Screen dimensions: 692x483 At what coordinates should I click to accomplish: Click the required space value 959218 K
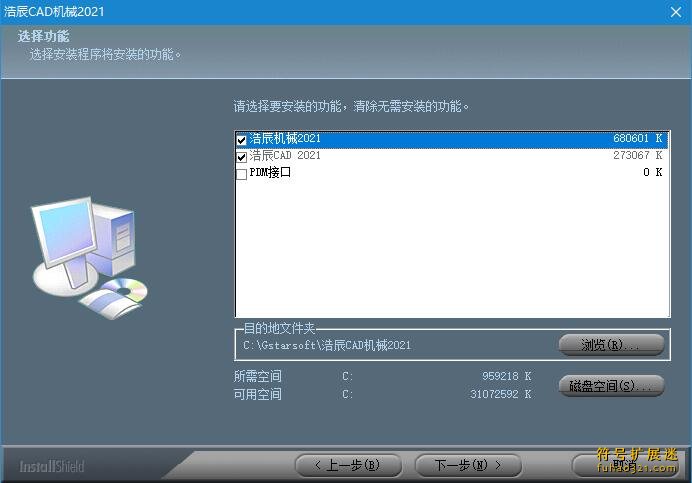[x=507, y=376]
